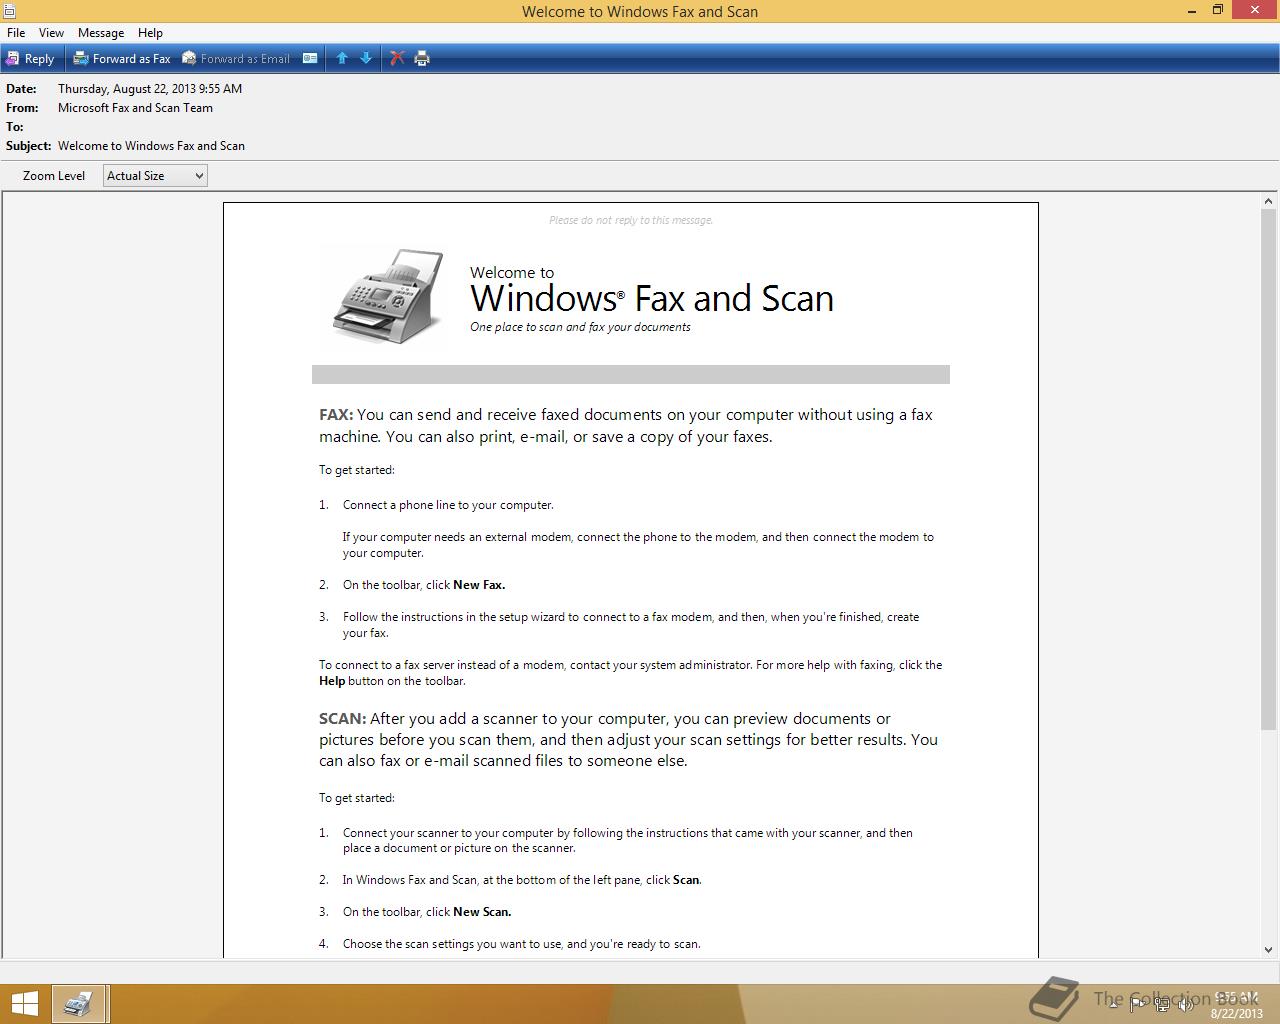Click the fax machine logo image

pos(388,296)
